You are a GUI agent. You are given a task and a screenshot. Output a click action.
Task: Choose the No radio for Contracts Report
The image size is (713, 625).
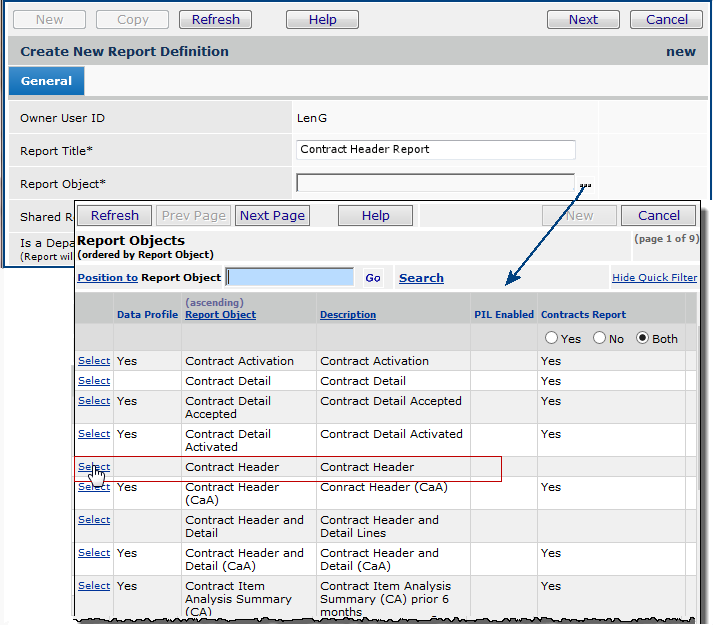click(600, 339)
